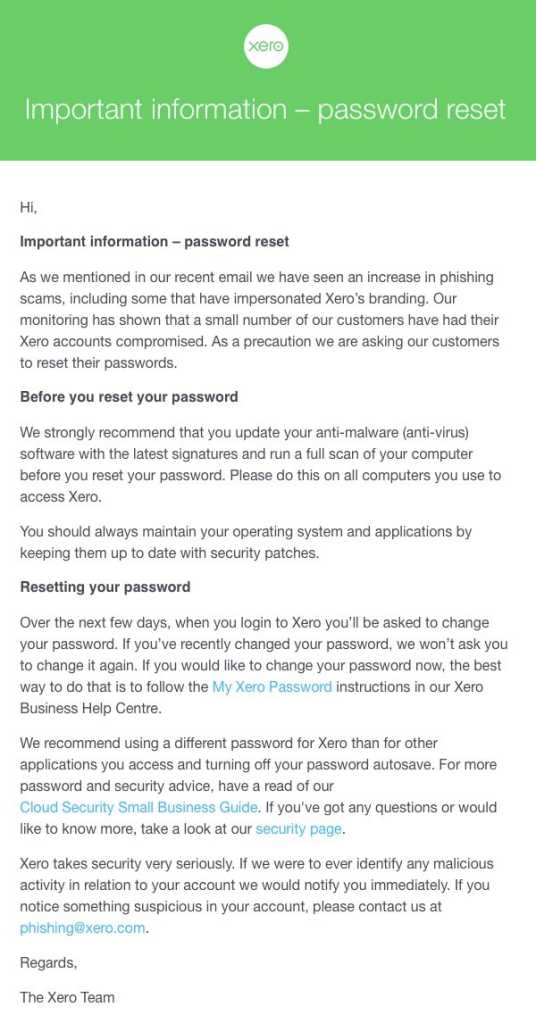Click the 'Before you reset your password' heading
536x1023 pixels.
[129, 397]
